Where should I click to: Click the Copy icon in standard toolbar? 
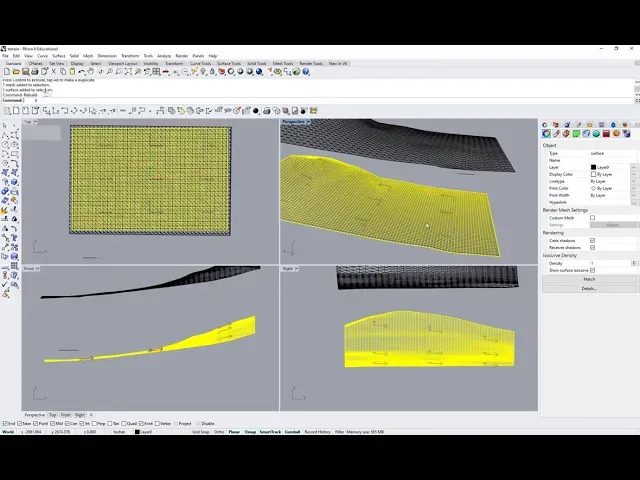[62, 72]
